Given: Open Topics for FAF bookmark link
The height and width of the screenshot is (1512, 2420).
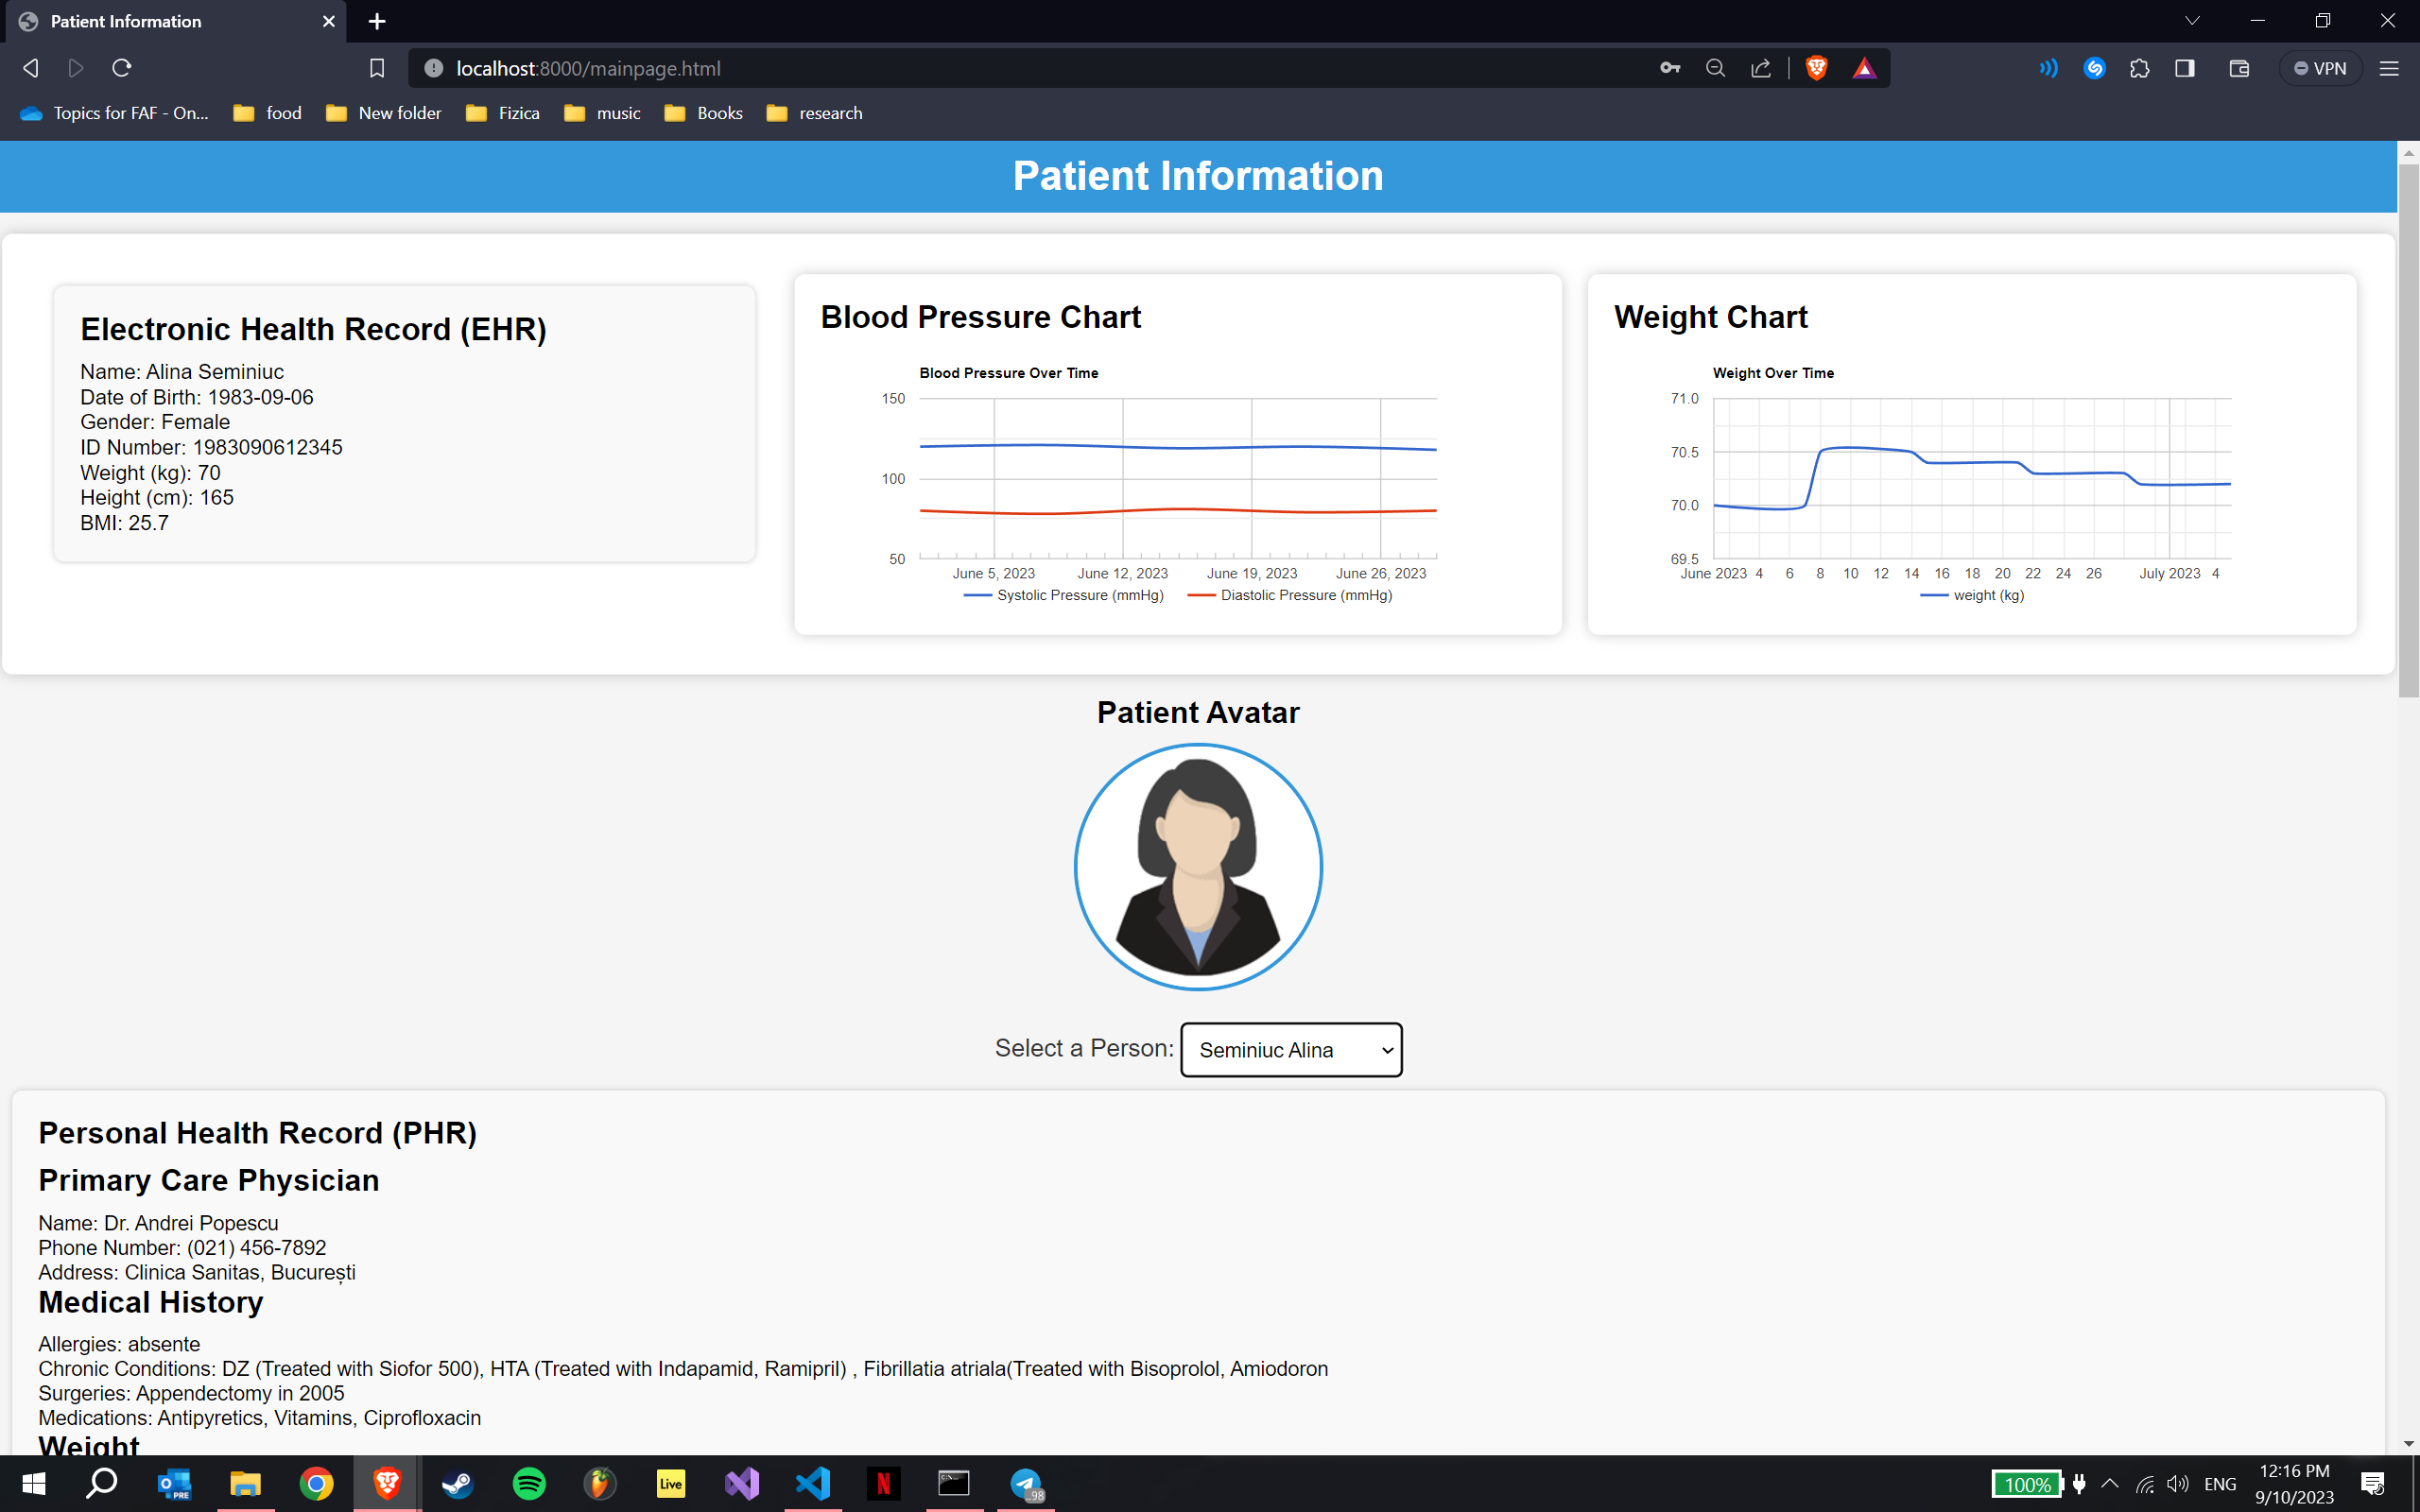Looking at the screenshot, I should pos(115,113).
